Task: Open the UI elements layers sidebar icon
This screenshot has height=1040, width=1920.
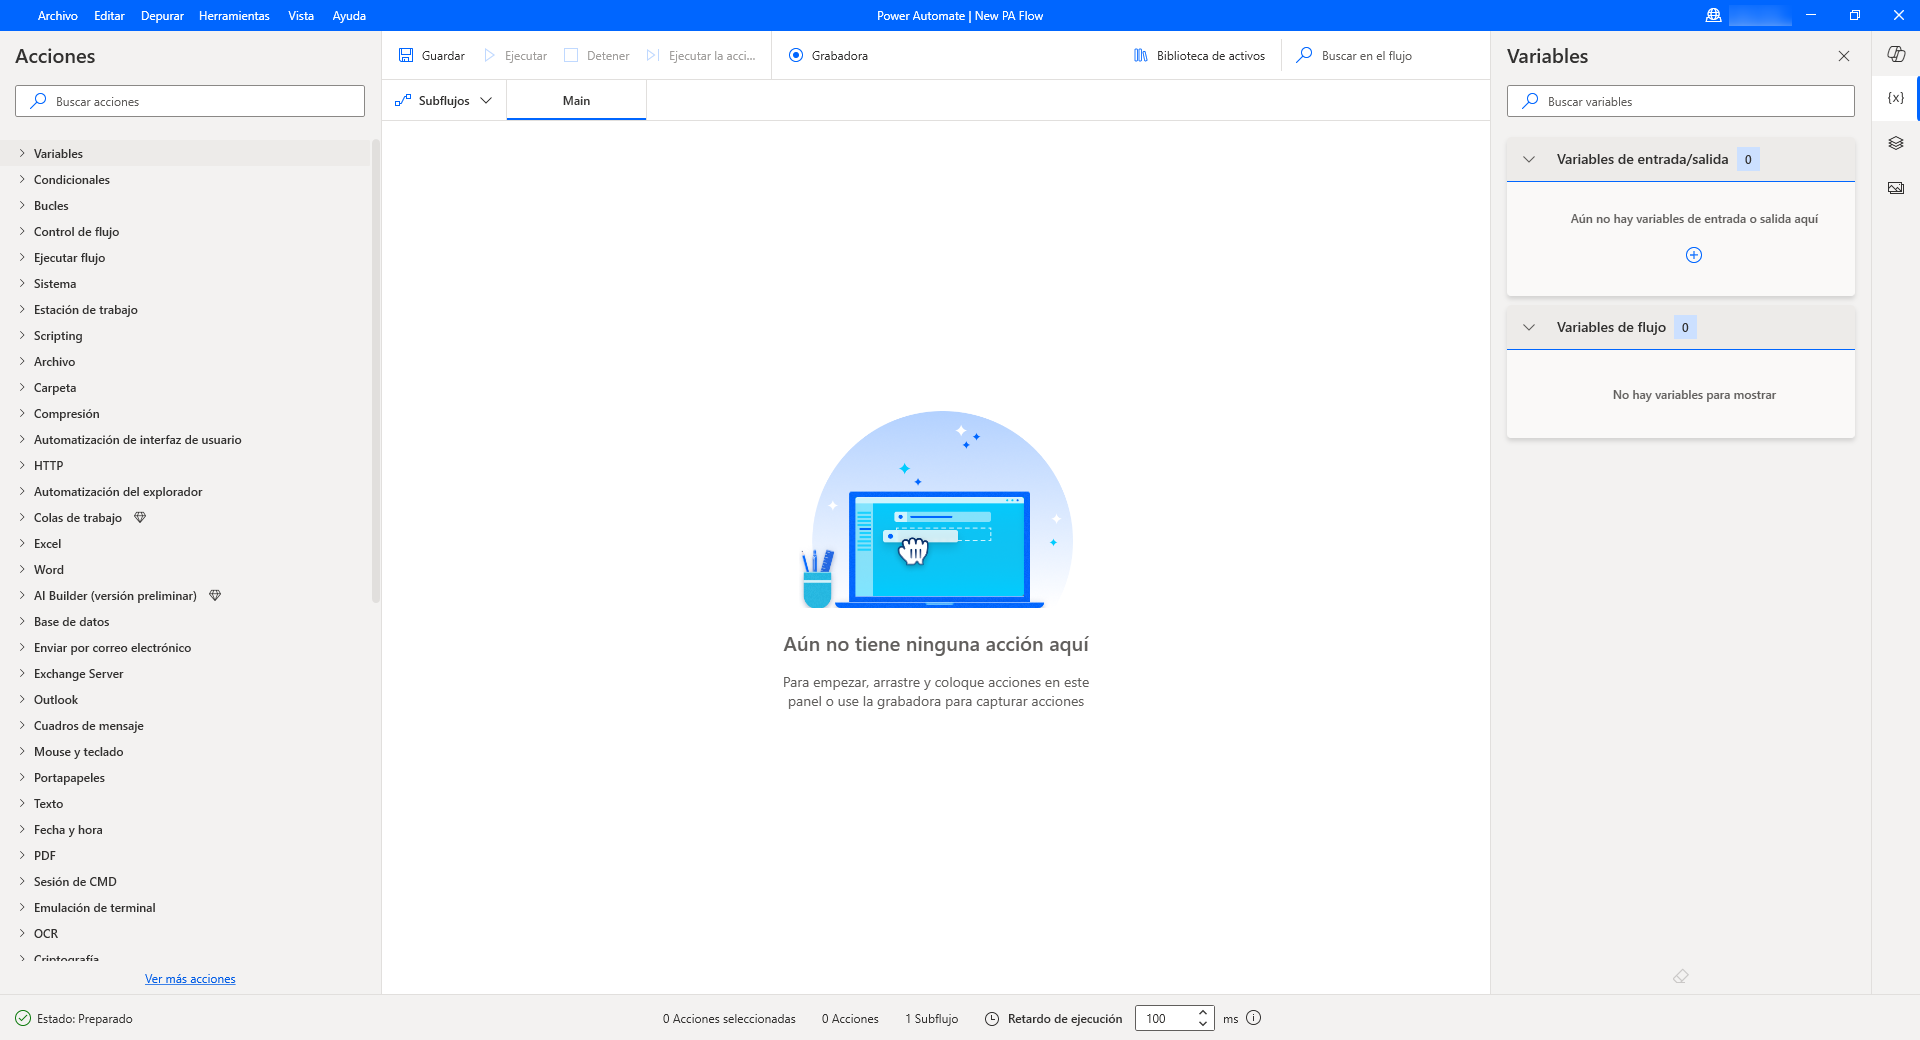Action: [1895, 143]
